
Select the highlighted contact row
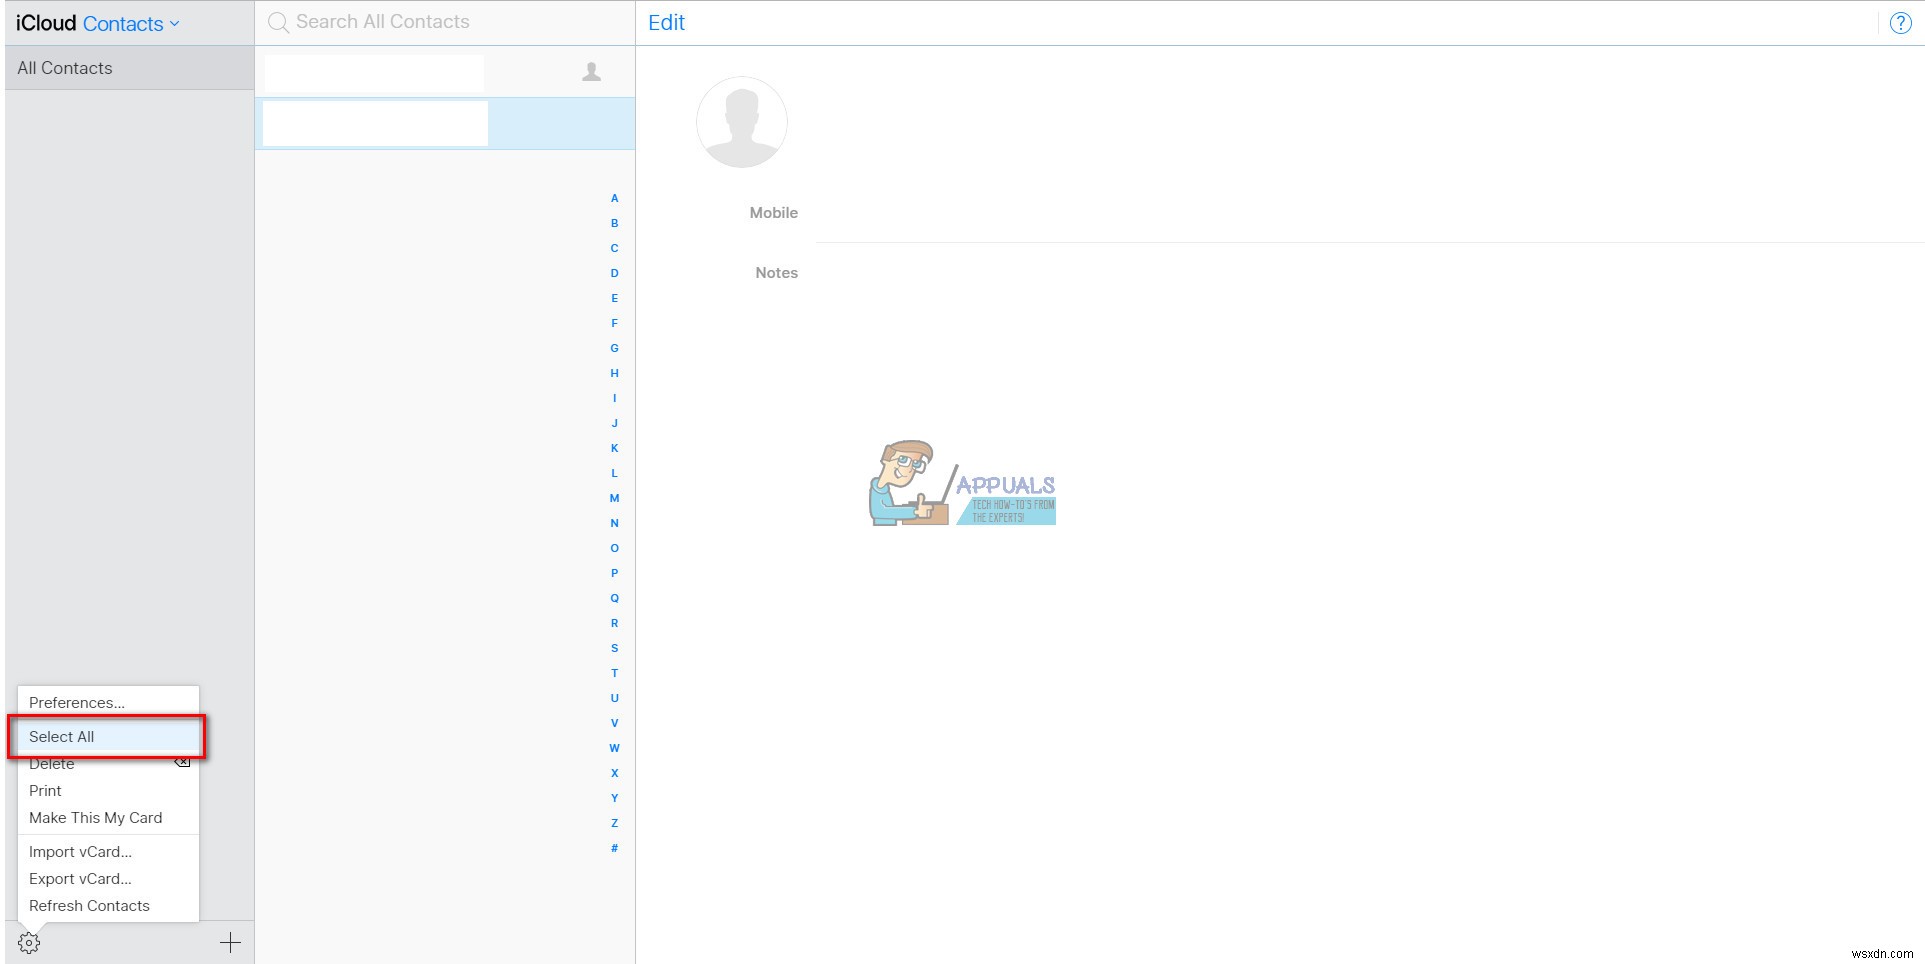point(445,123)
